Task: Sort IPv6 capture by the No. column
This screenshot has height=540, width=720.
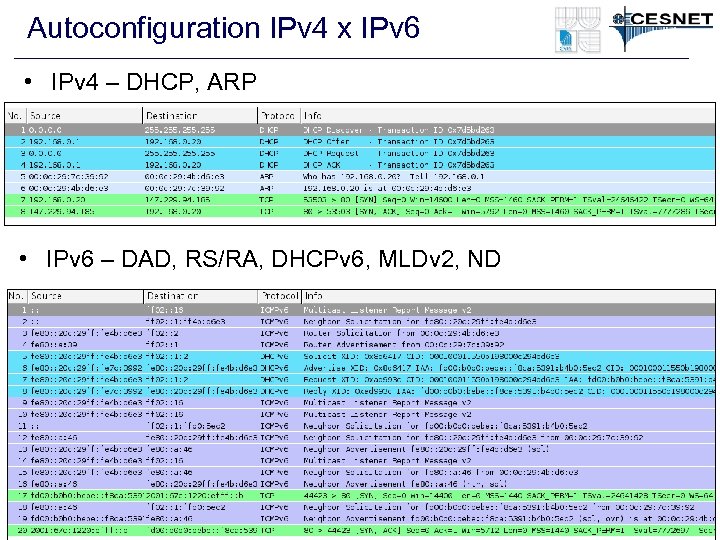Action: coord(17,296)
